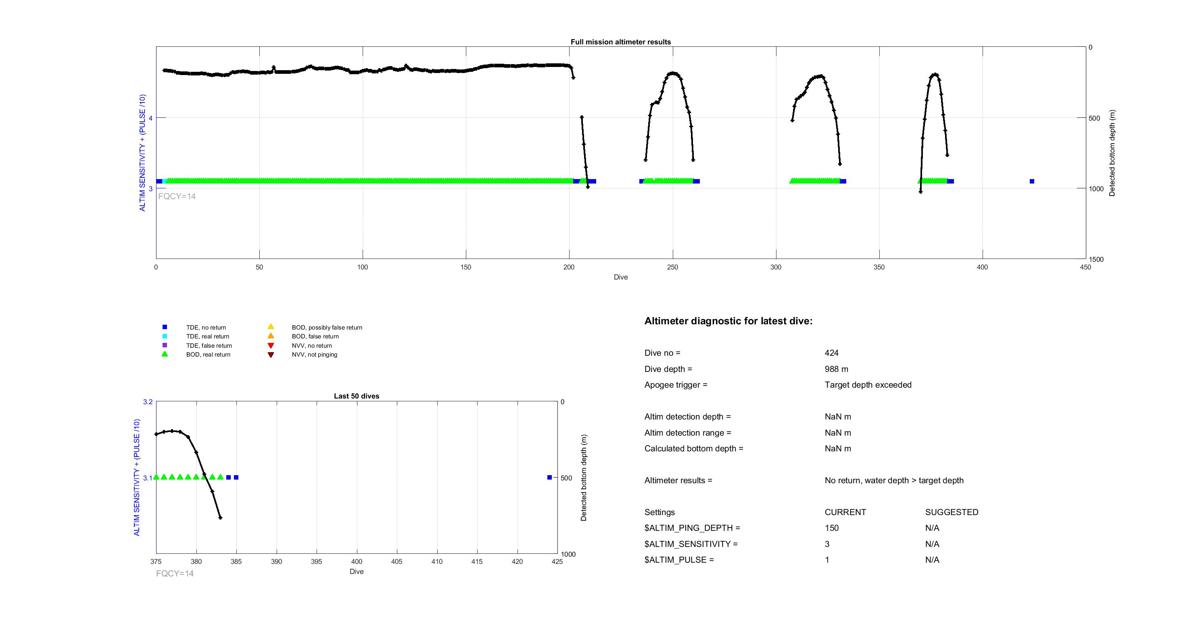The height and width of the screenshot is (622, 1200).
Task: Click the dive depth value '988 m'
Action: click(x=837, y=369)
